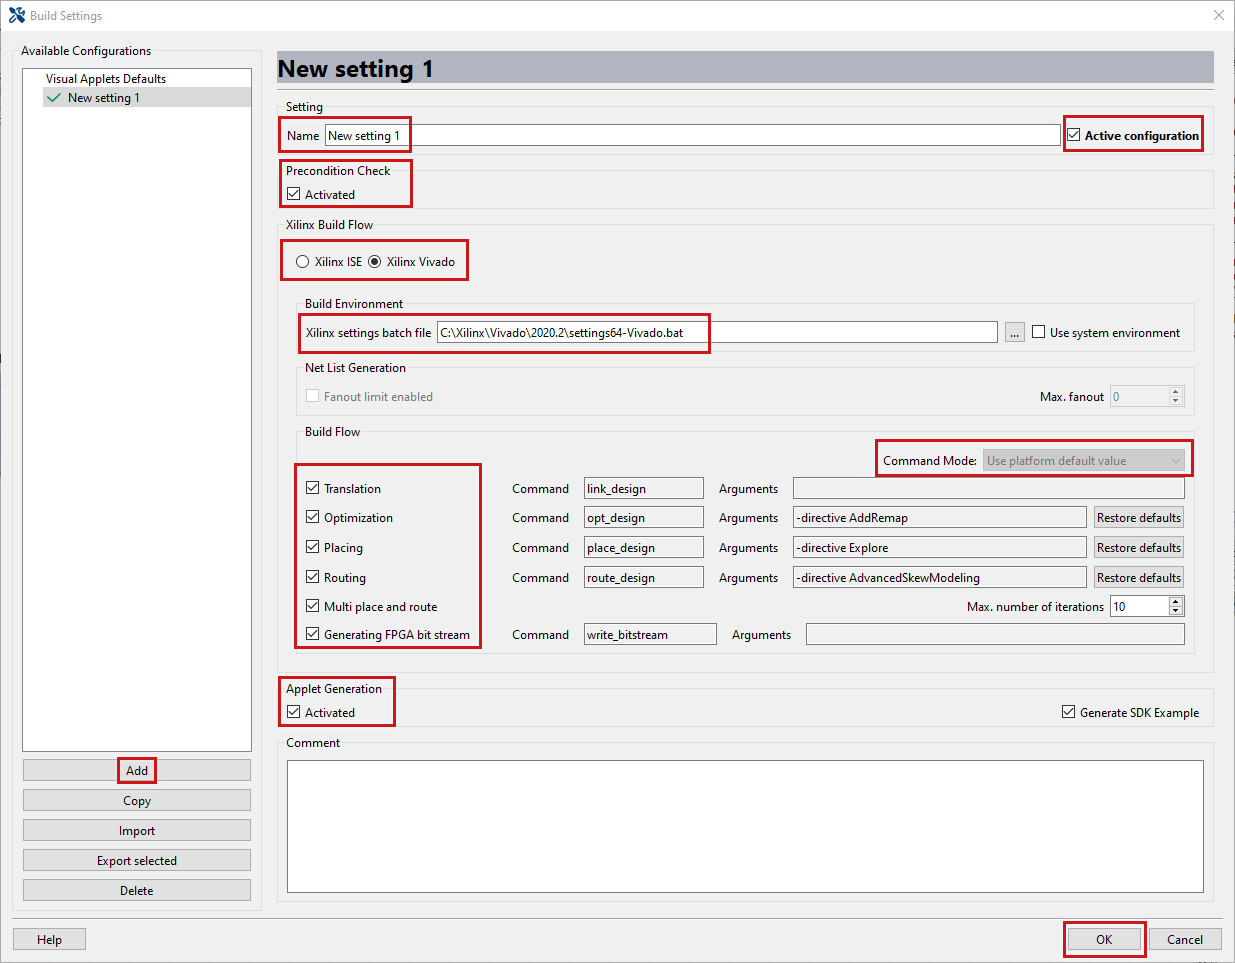Restore defaults for the opt_design arguments
This screenshot has height=963, width=1235.
(x=1138, y=517)
